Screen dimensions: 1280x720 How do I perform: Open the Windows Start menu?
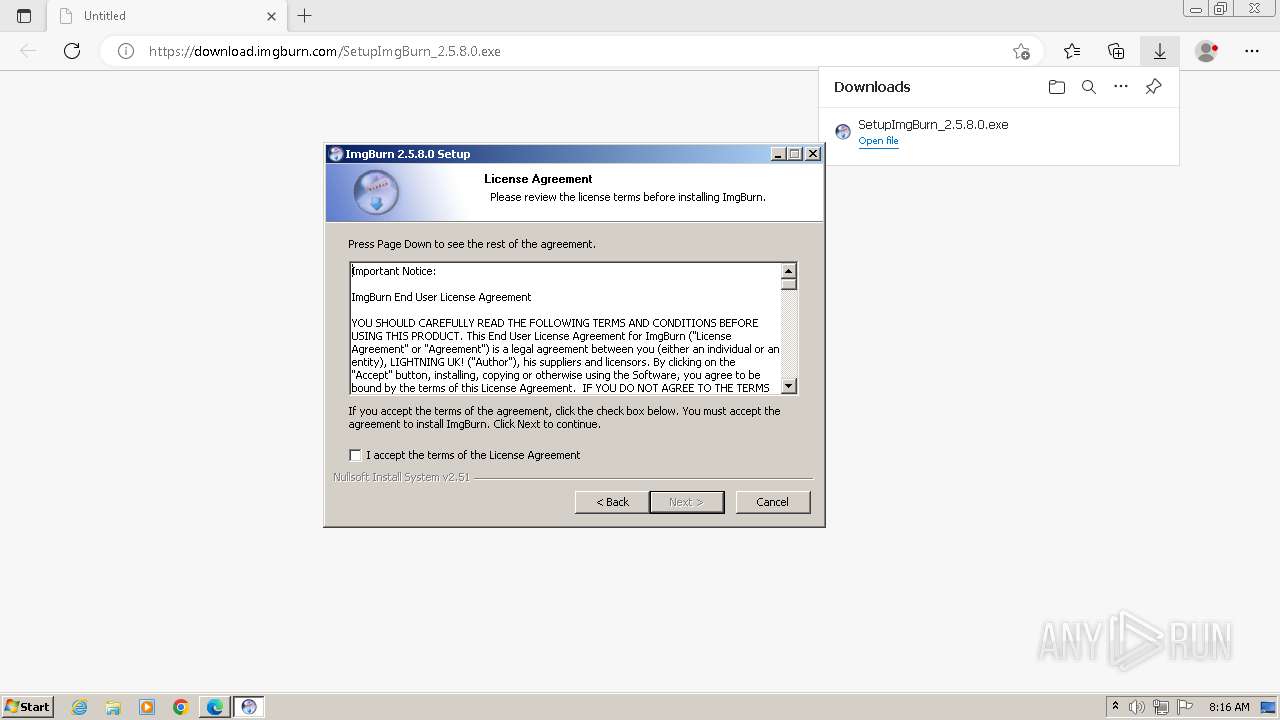27,707
